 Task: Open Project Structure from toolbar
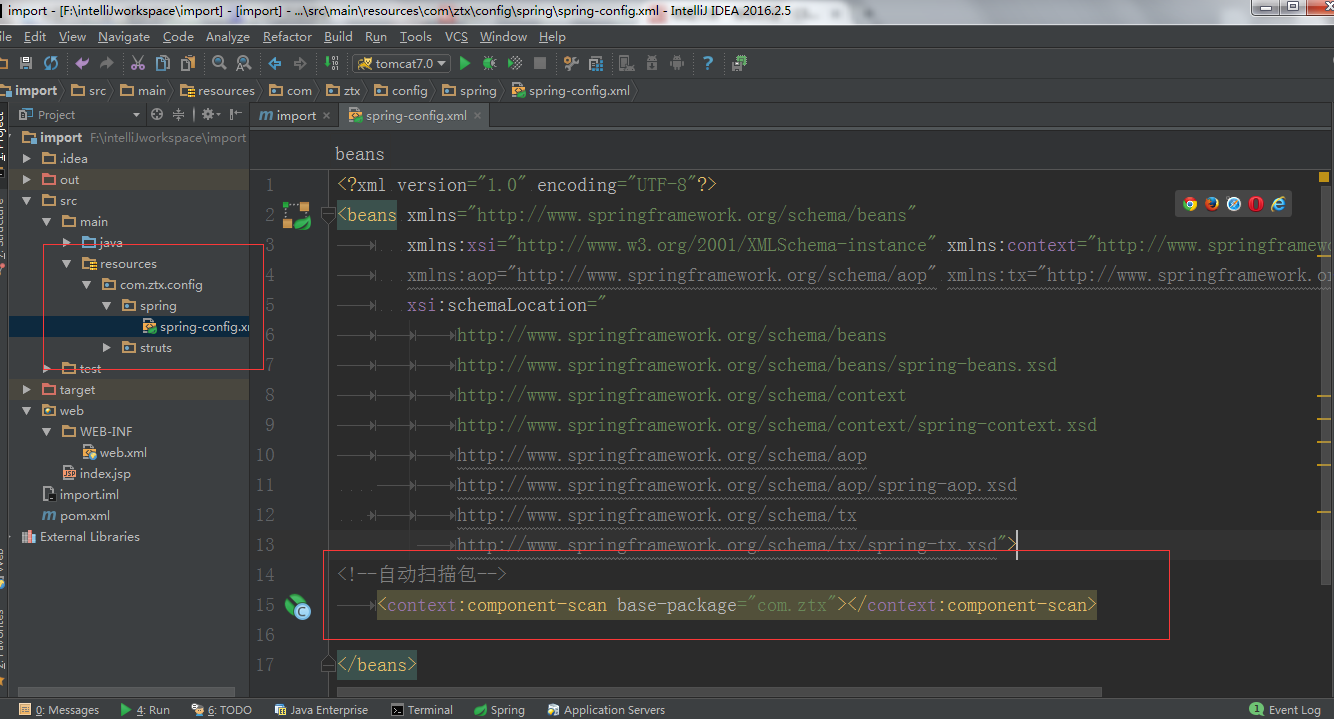click(596, 63)
